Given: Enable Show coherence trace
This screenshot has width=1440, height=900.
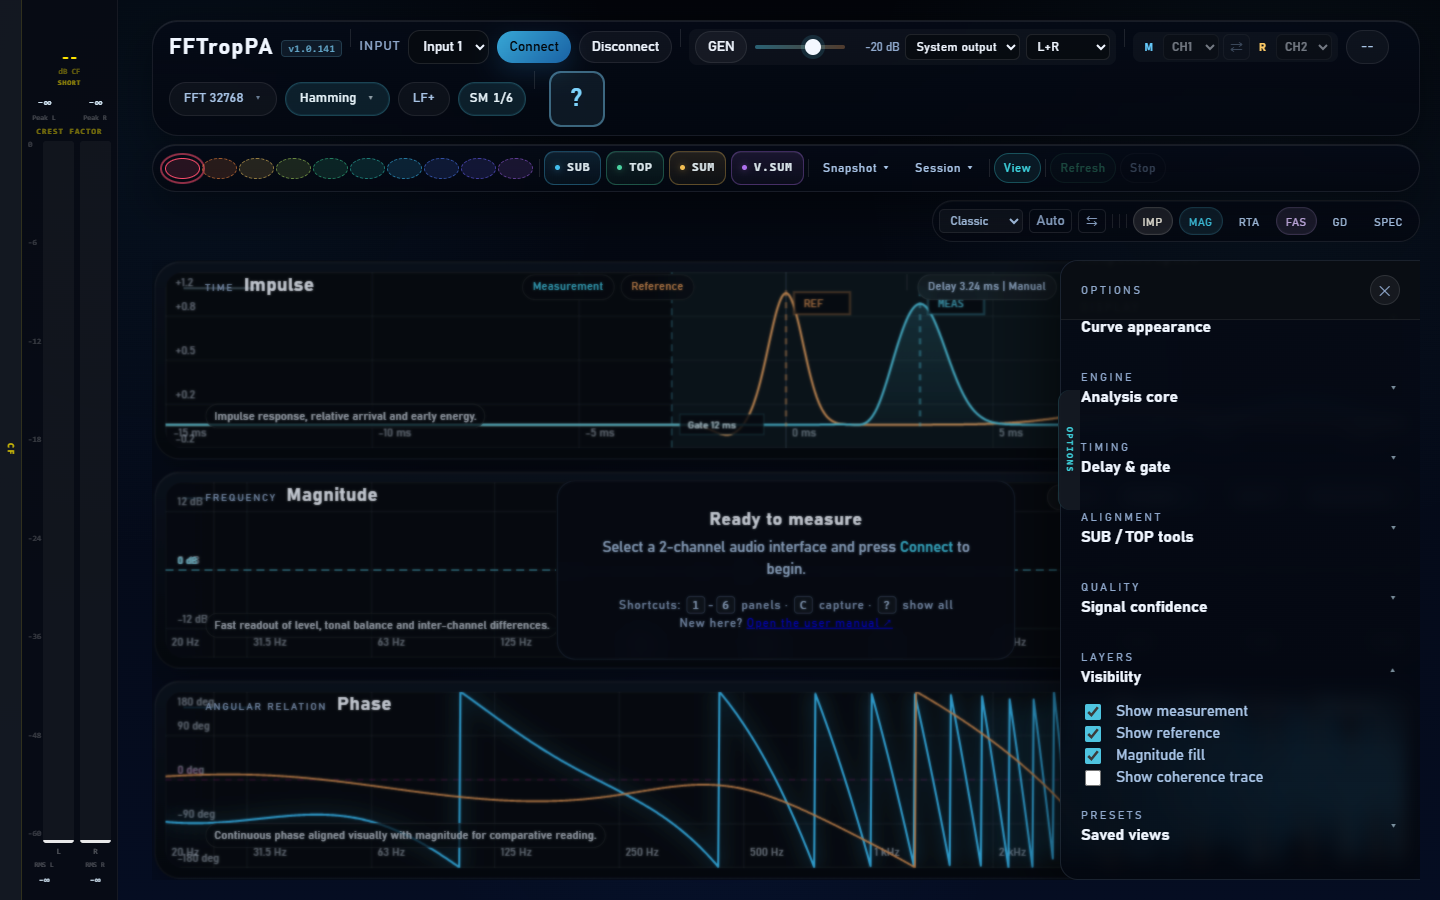Looking at the screenshot, I should pos(1093,778).
